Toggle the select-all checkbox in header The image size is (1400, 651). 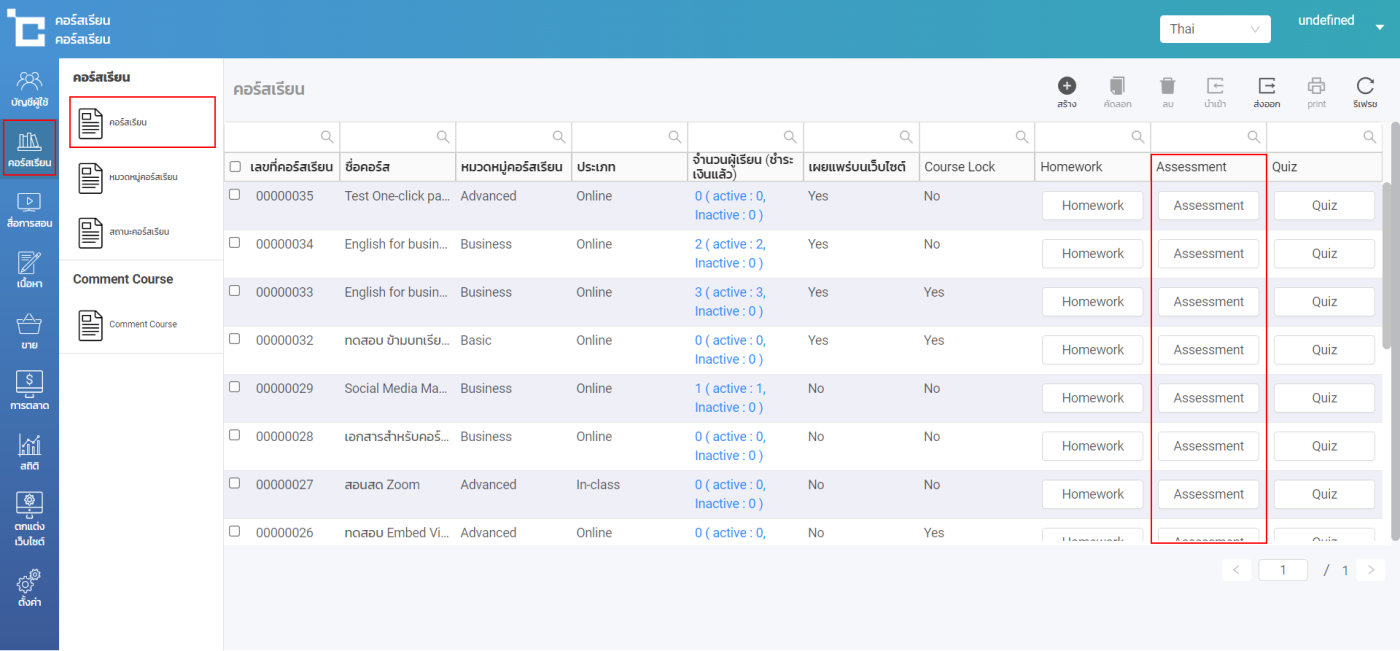click(x=235, y=167)
